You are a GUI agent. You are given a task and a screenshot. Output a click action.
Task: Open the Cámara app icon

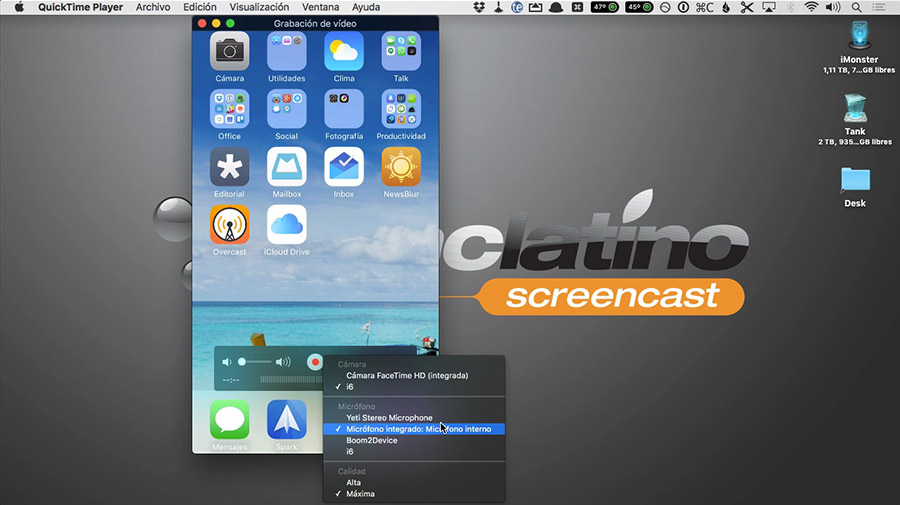click(x=230, y=52)
